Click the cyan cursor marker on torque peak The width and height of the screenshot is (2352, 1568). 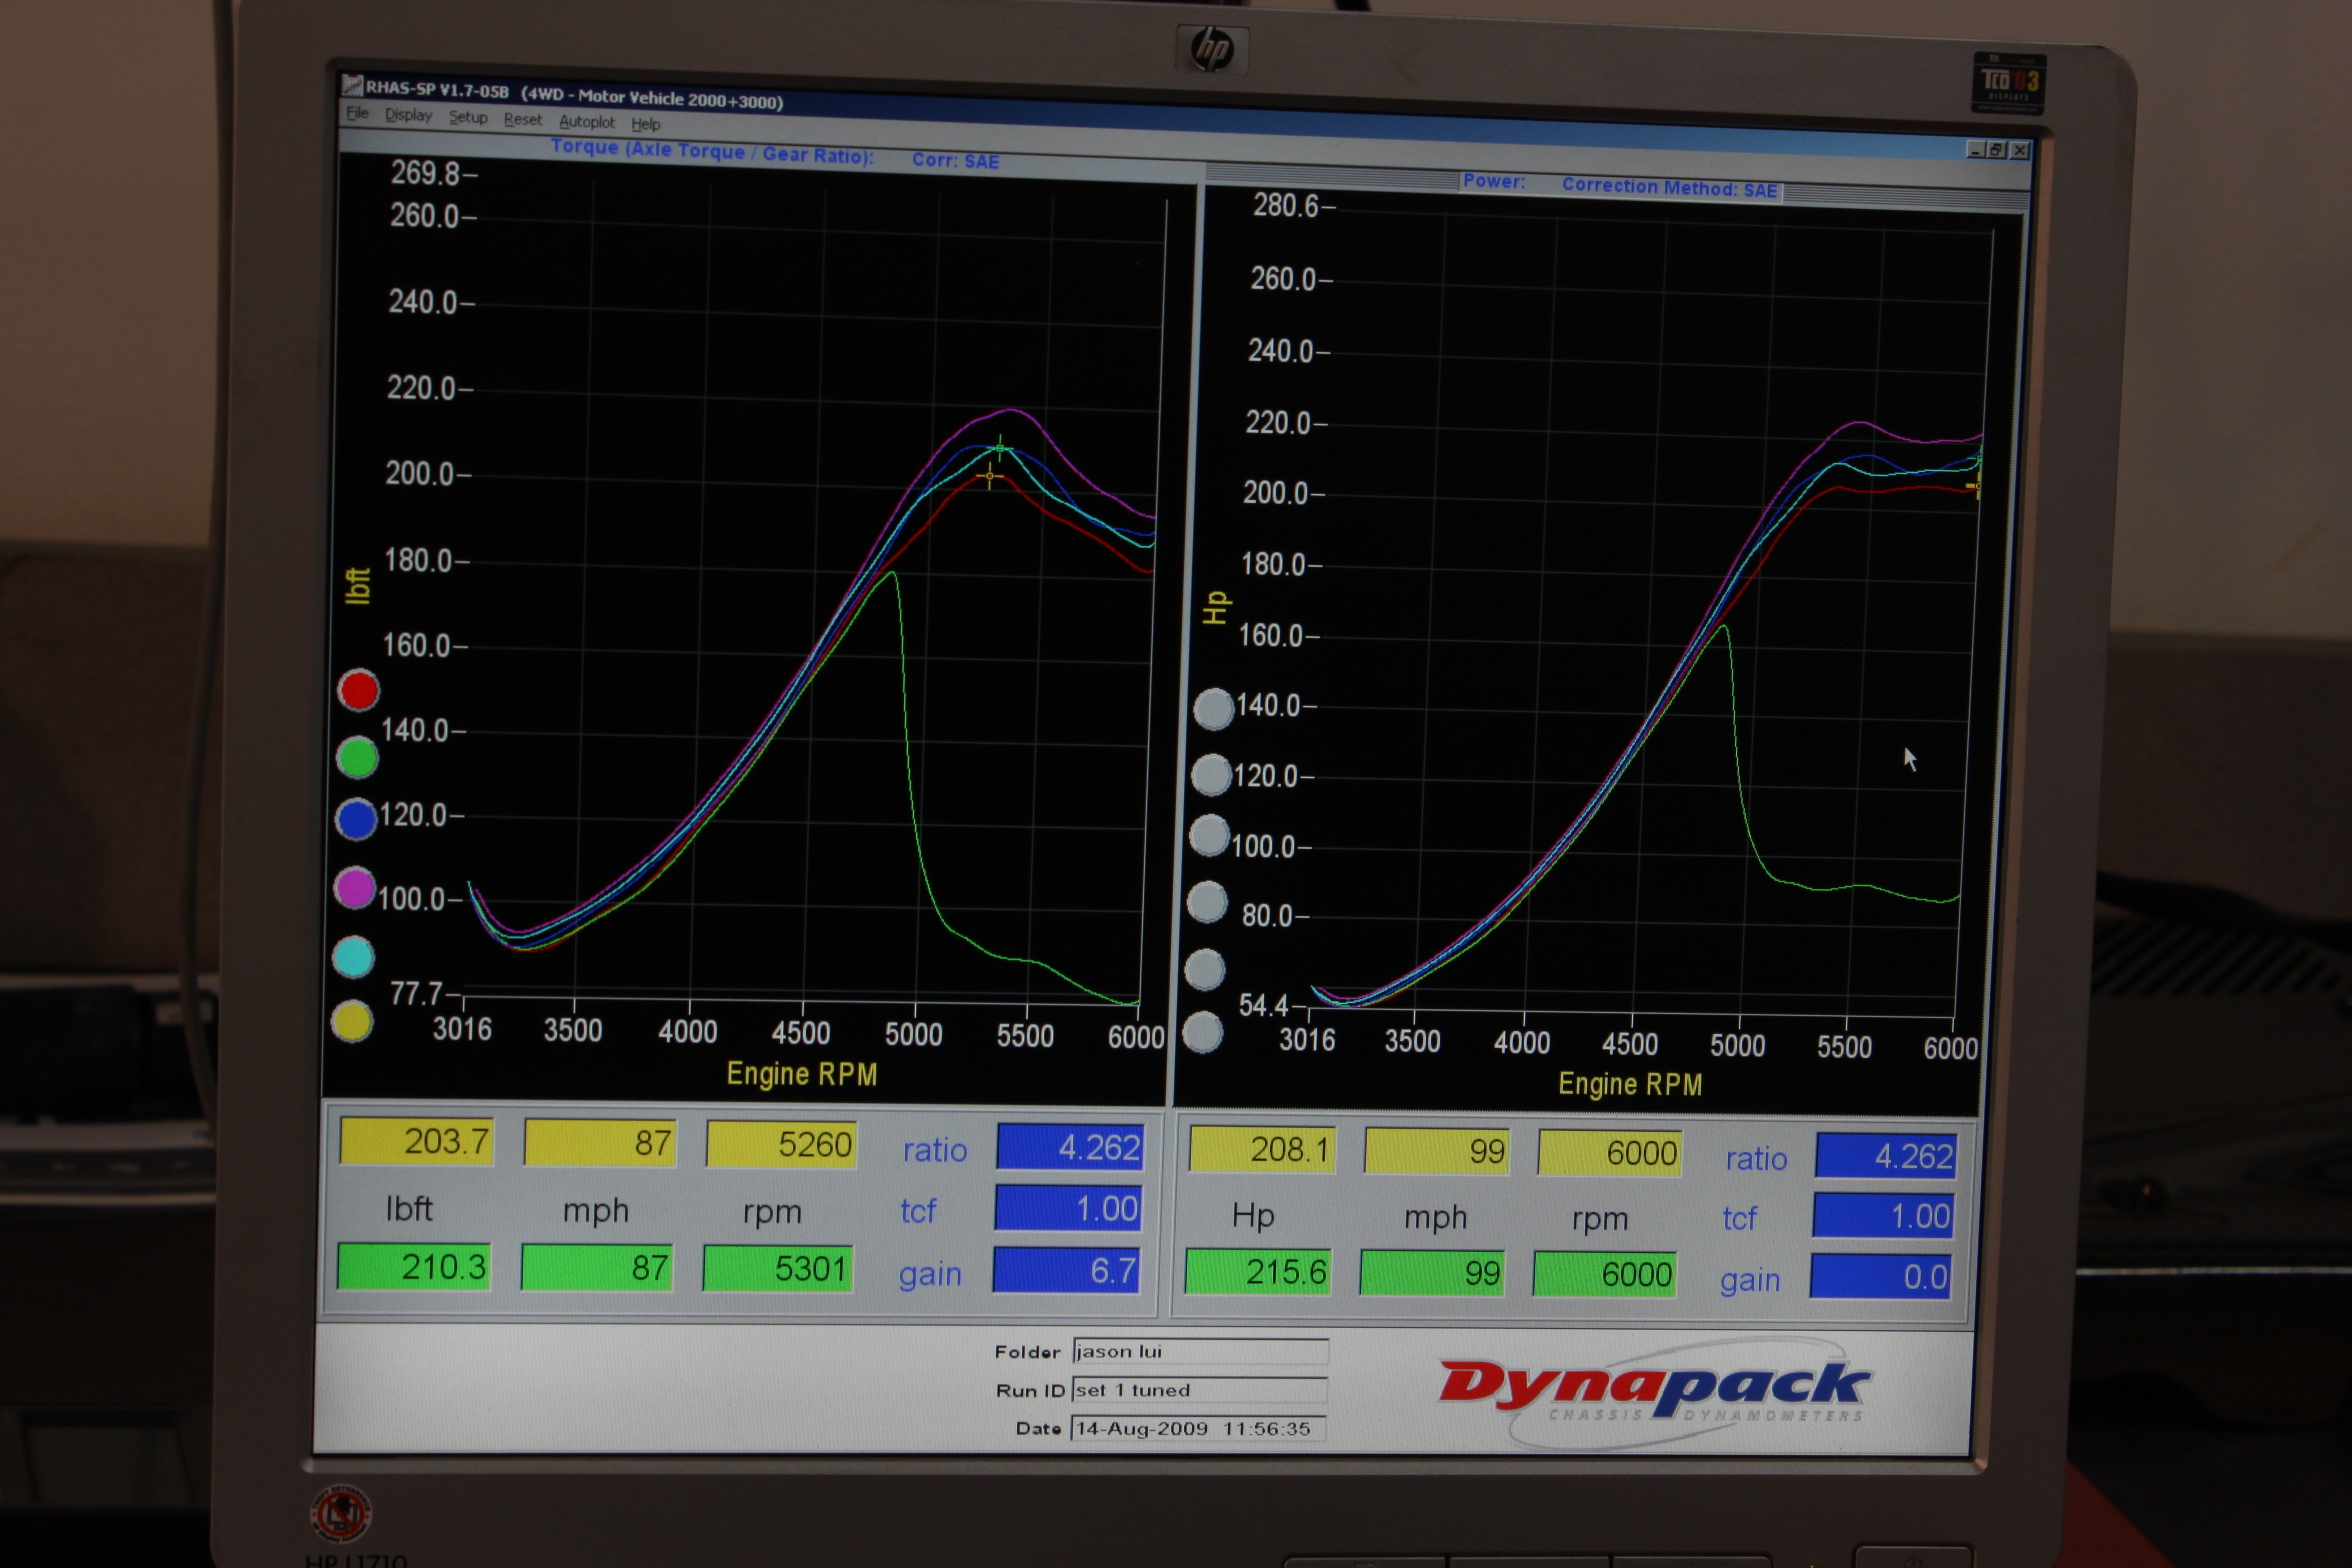click(1000, 448)
